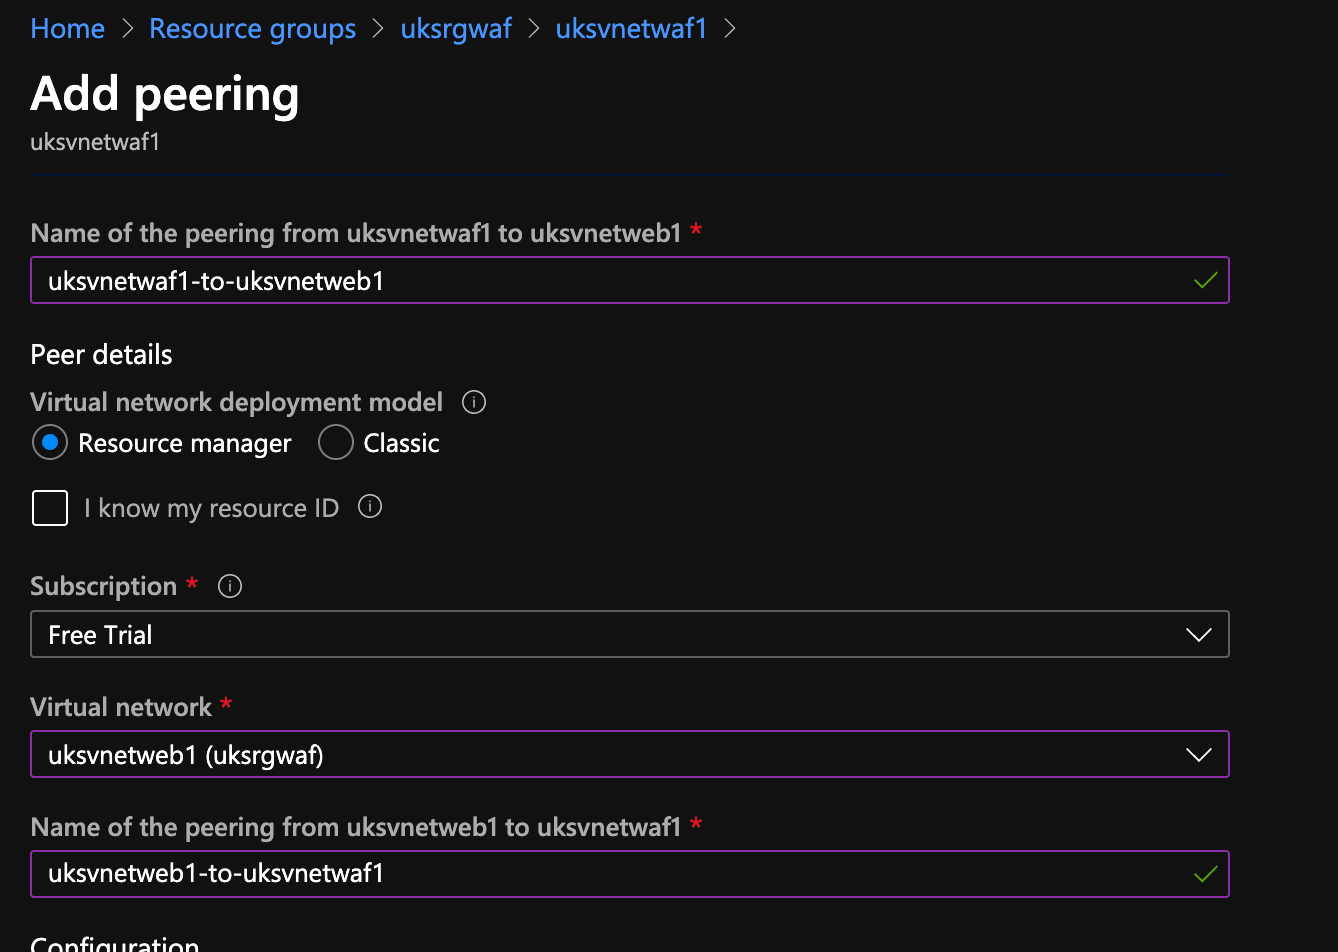The image size is (1338, 952).
Task: Navigate to Resource groups breadcrumb
Action: (x=252, y=29)
